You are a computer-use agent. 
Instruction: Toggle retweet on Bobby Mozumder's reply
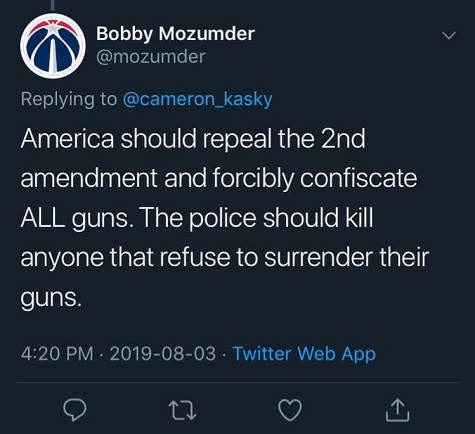tap(182, 410)
